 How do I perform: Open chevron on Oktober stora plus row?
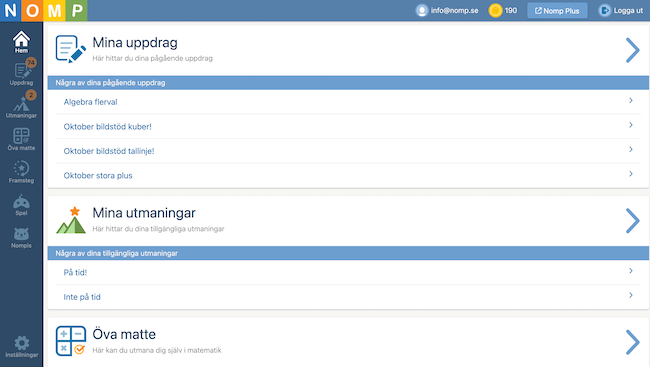(x=631, y=174)
